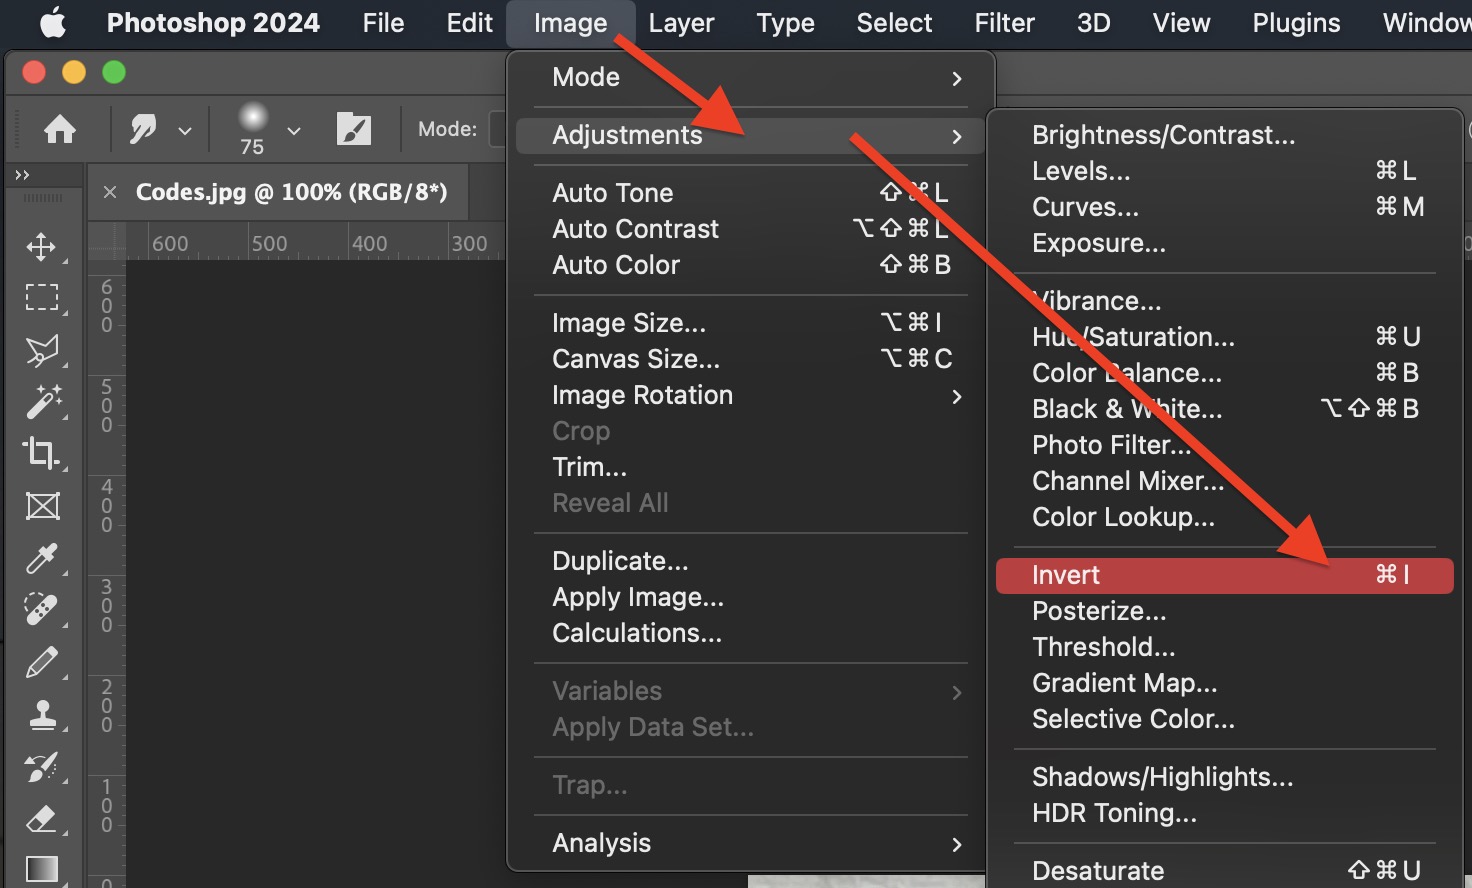Expand the toolbar with double-arrow
The image size is (1472, 888).
(22, 175)
